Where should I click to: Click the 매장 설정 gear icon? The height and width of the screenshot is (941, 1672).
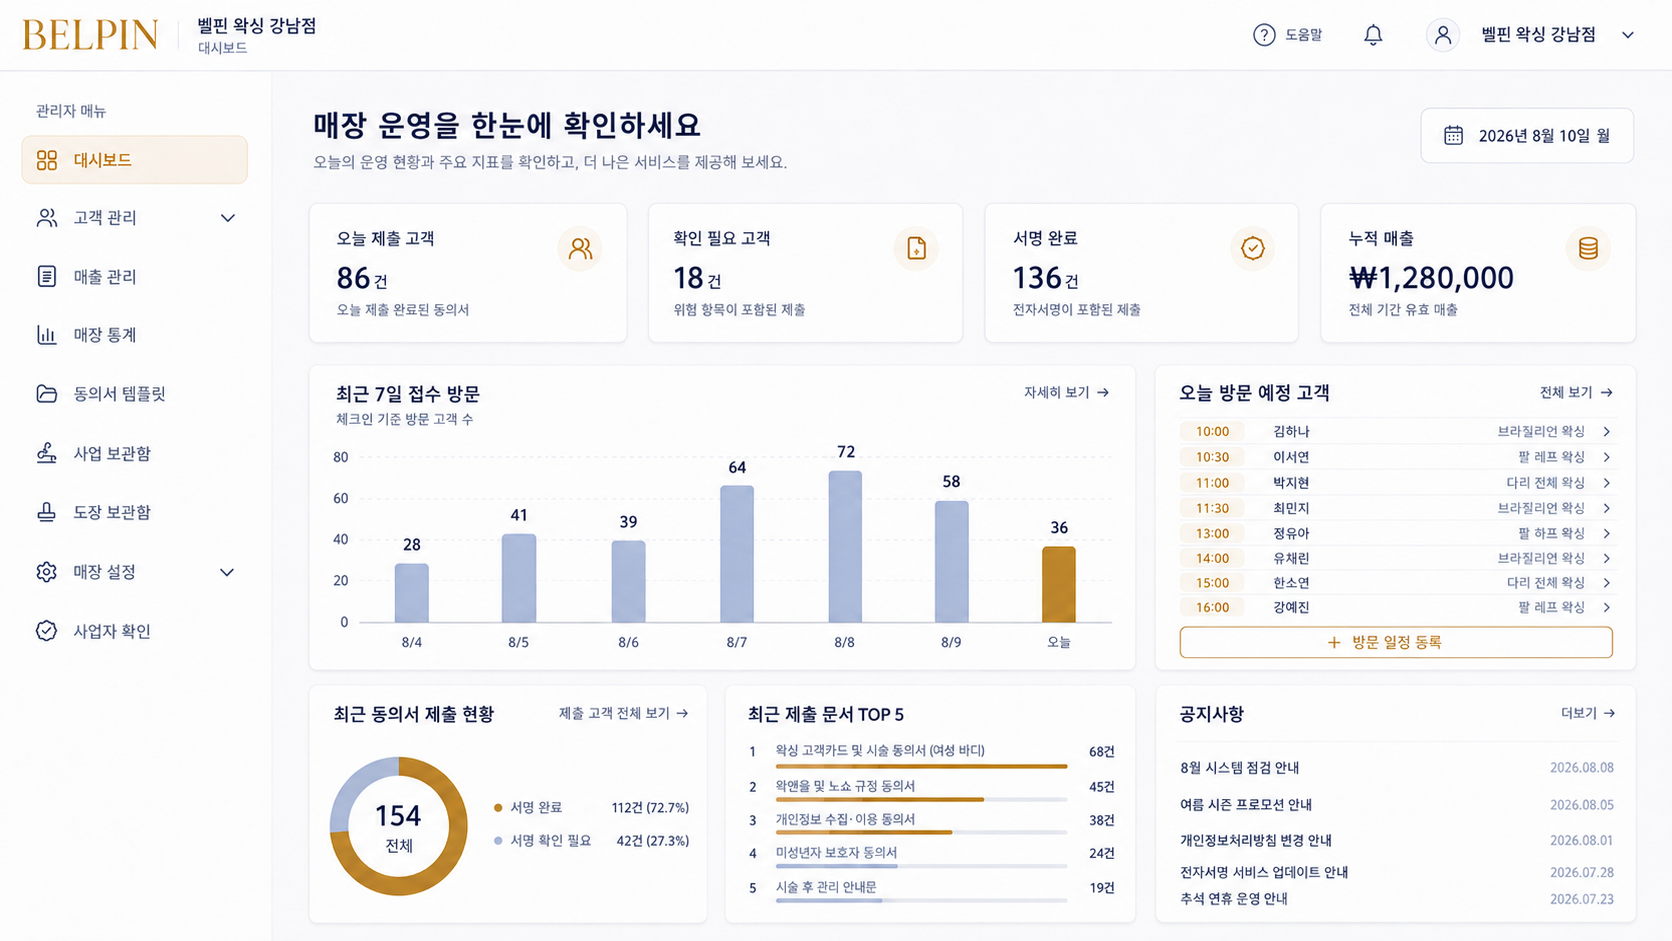pyautogui.click(x=47, y=572)
